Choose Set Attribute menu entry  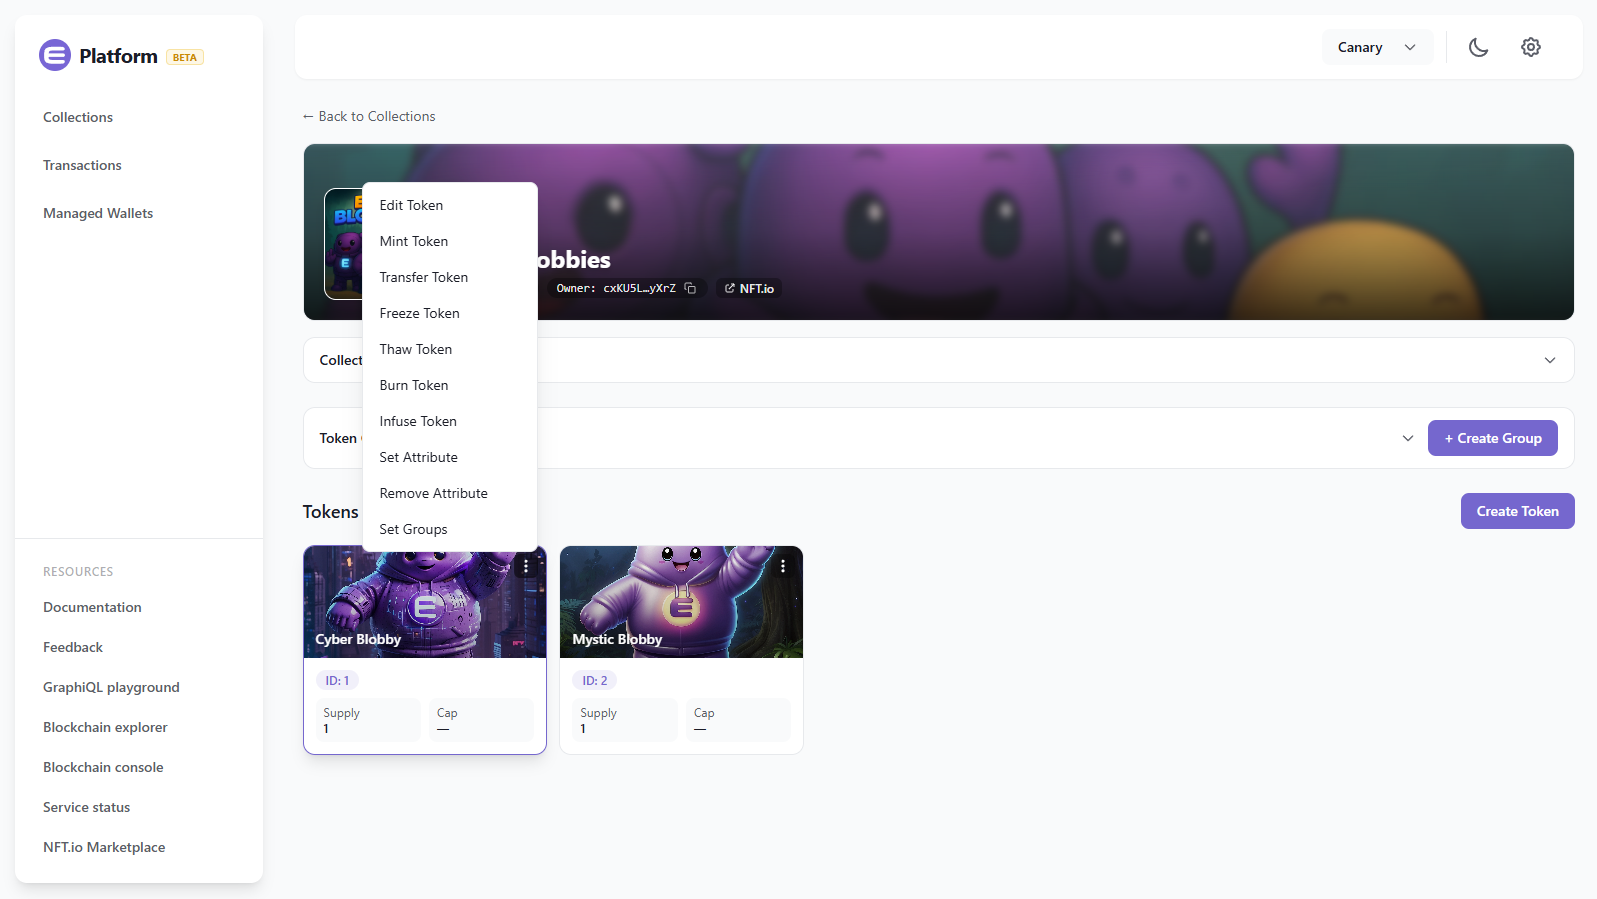tap(449, 457)
